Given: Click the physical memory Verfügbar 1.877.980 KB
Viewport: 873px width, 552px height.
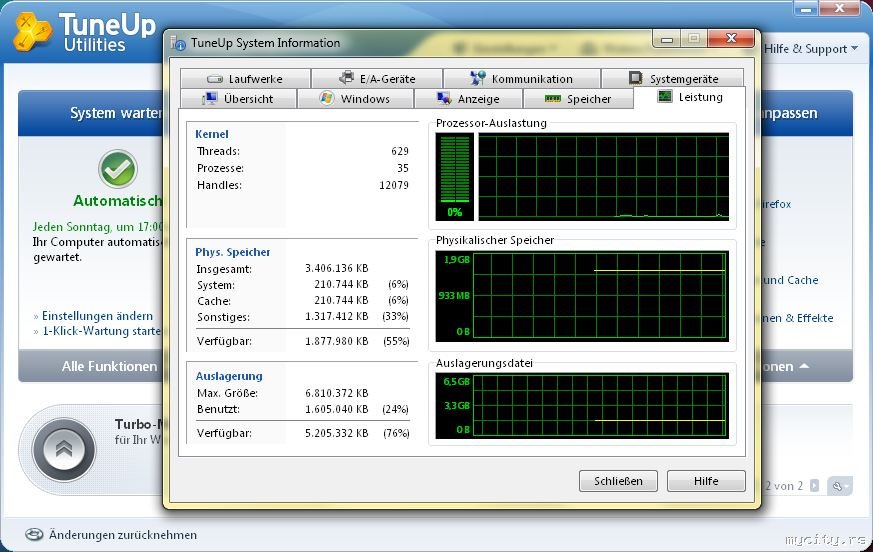Looking at the screenshot, I should [336, 341].
